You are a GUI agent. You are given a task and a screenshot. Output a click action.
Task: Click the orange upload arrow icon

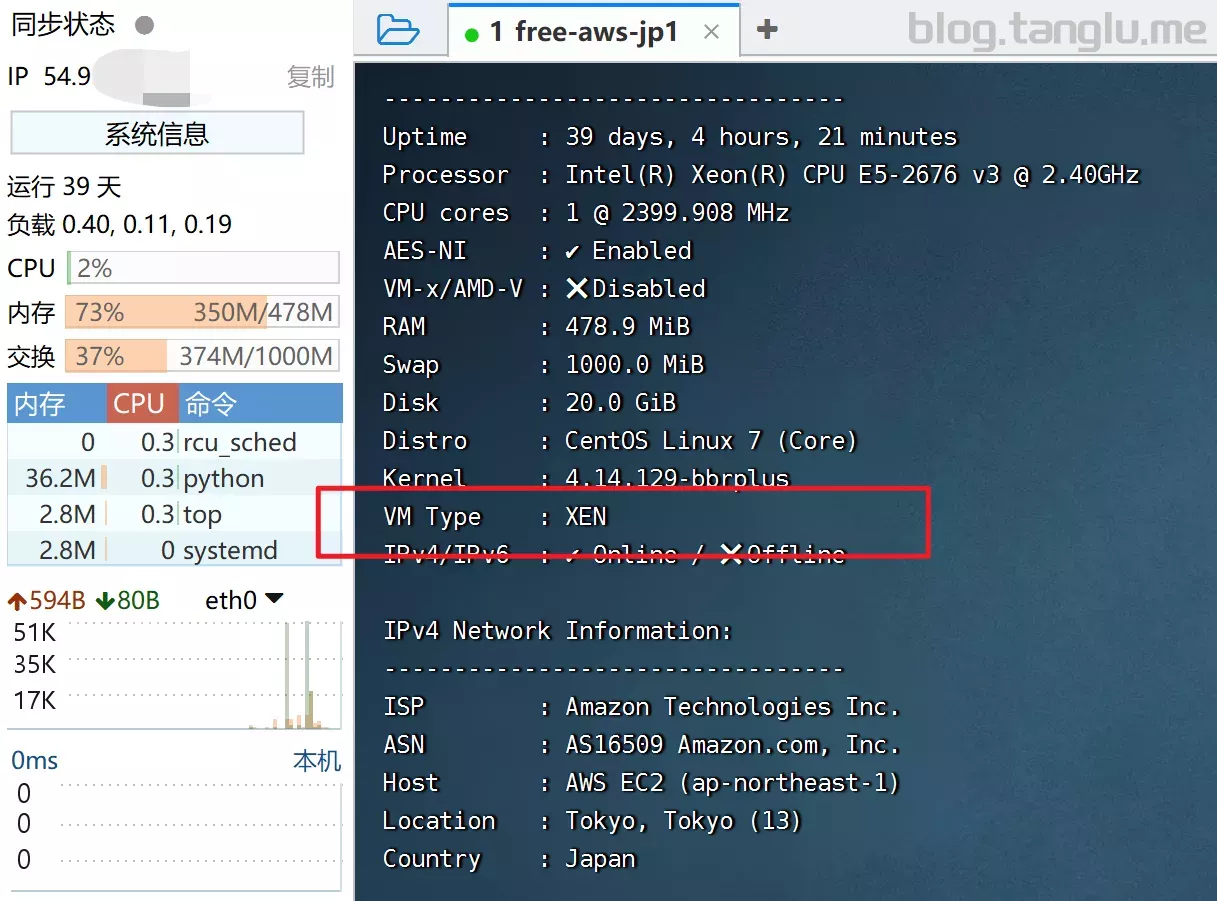tap(17, 601)
